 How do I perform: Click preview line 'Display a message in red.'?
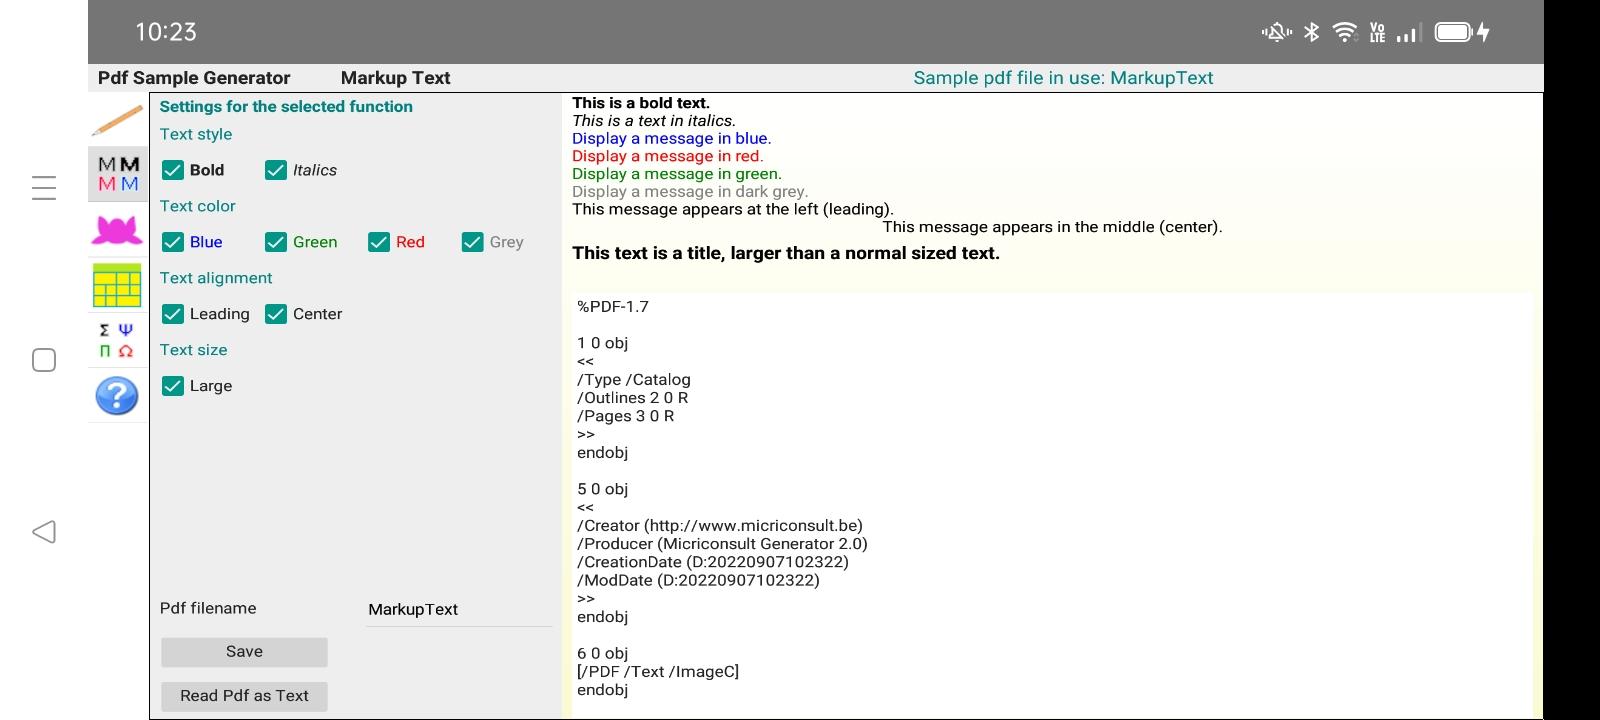pyautogui.click(x=668, y=156)
